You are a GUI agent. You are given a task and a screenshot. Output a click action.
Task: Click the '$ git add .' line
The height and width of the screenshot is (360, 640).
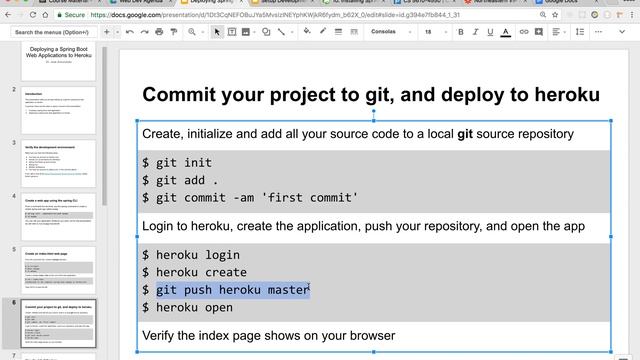pos(180,180)
